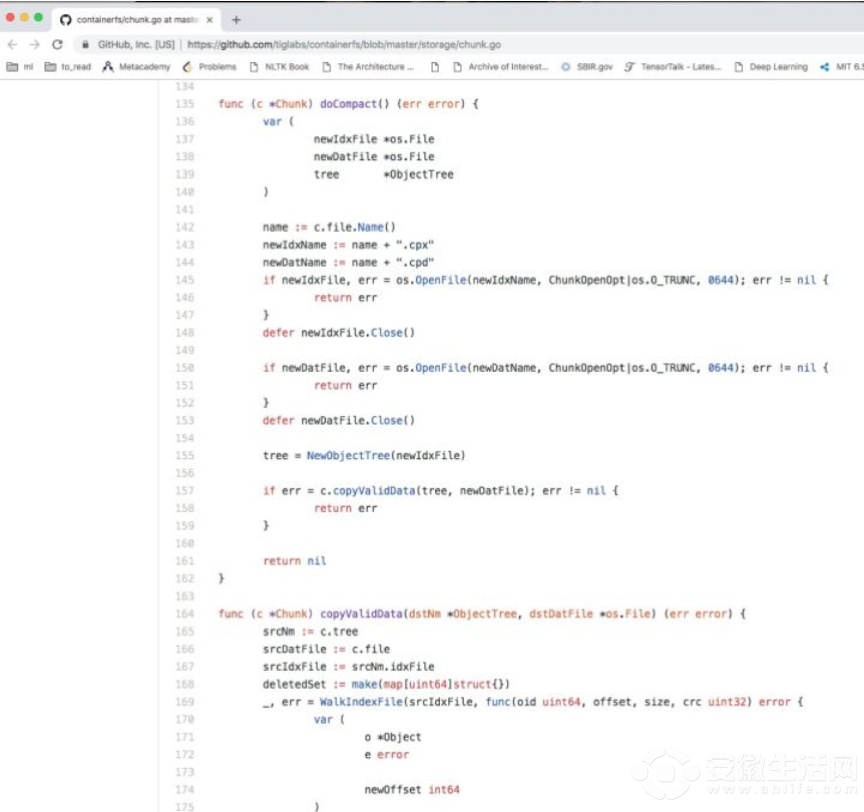Viewport: 864px width, 812px height.
Task: Click the untitled page-icon bookmark
Action: coord(435,67)
